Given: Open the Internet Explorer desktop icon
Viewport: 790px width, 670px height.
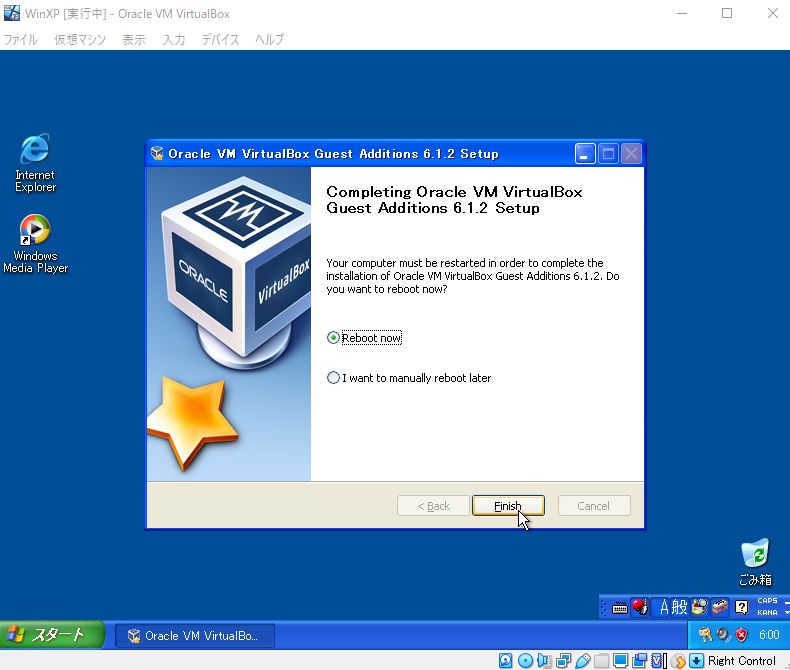Looking at the screenshot, I should tap(35, 162).
